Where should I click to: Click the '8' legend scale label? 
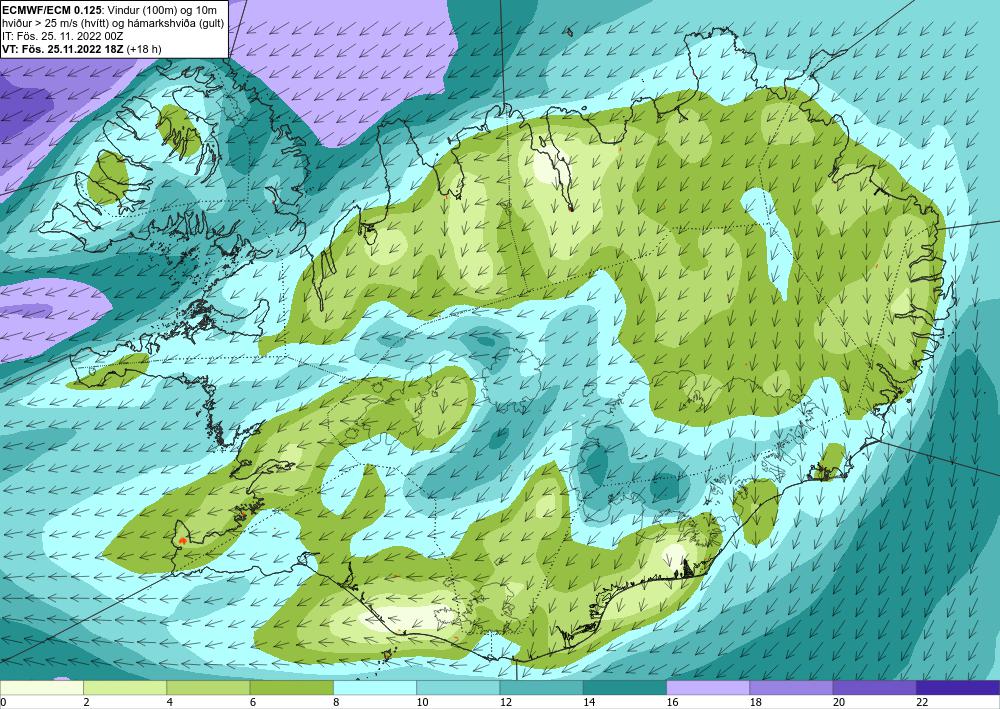pyautogui.click(x=336, y=703)
